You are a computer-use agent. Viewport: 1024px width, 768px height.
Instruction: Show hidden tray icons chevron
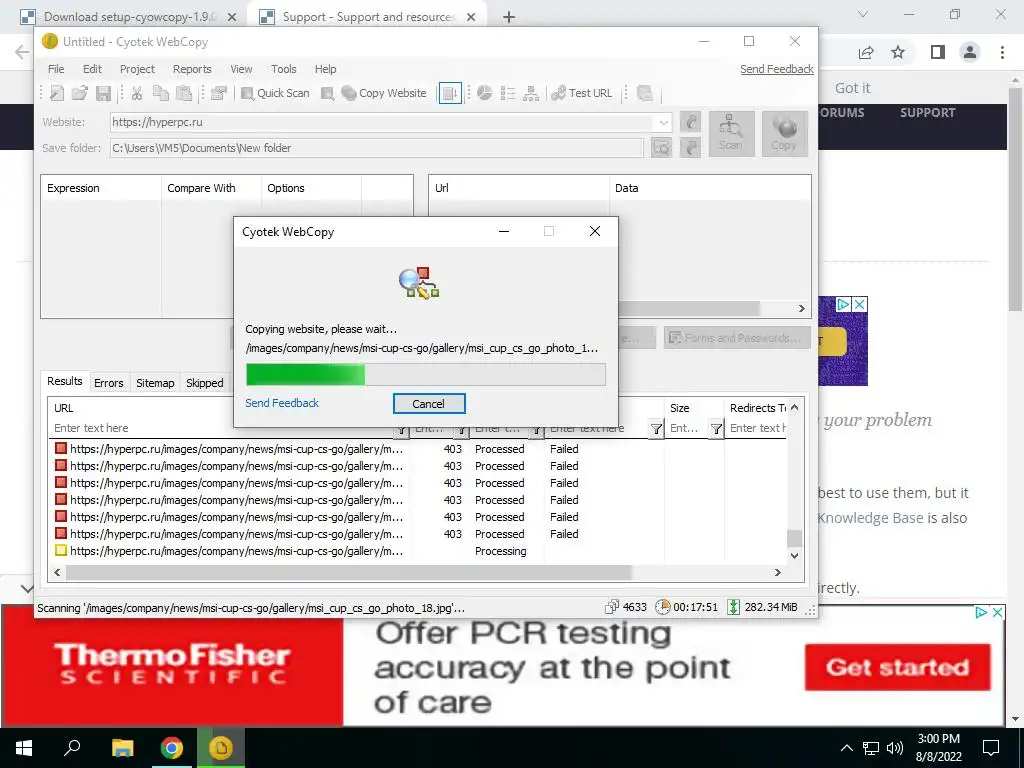tap(846, 748)
